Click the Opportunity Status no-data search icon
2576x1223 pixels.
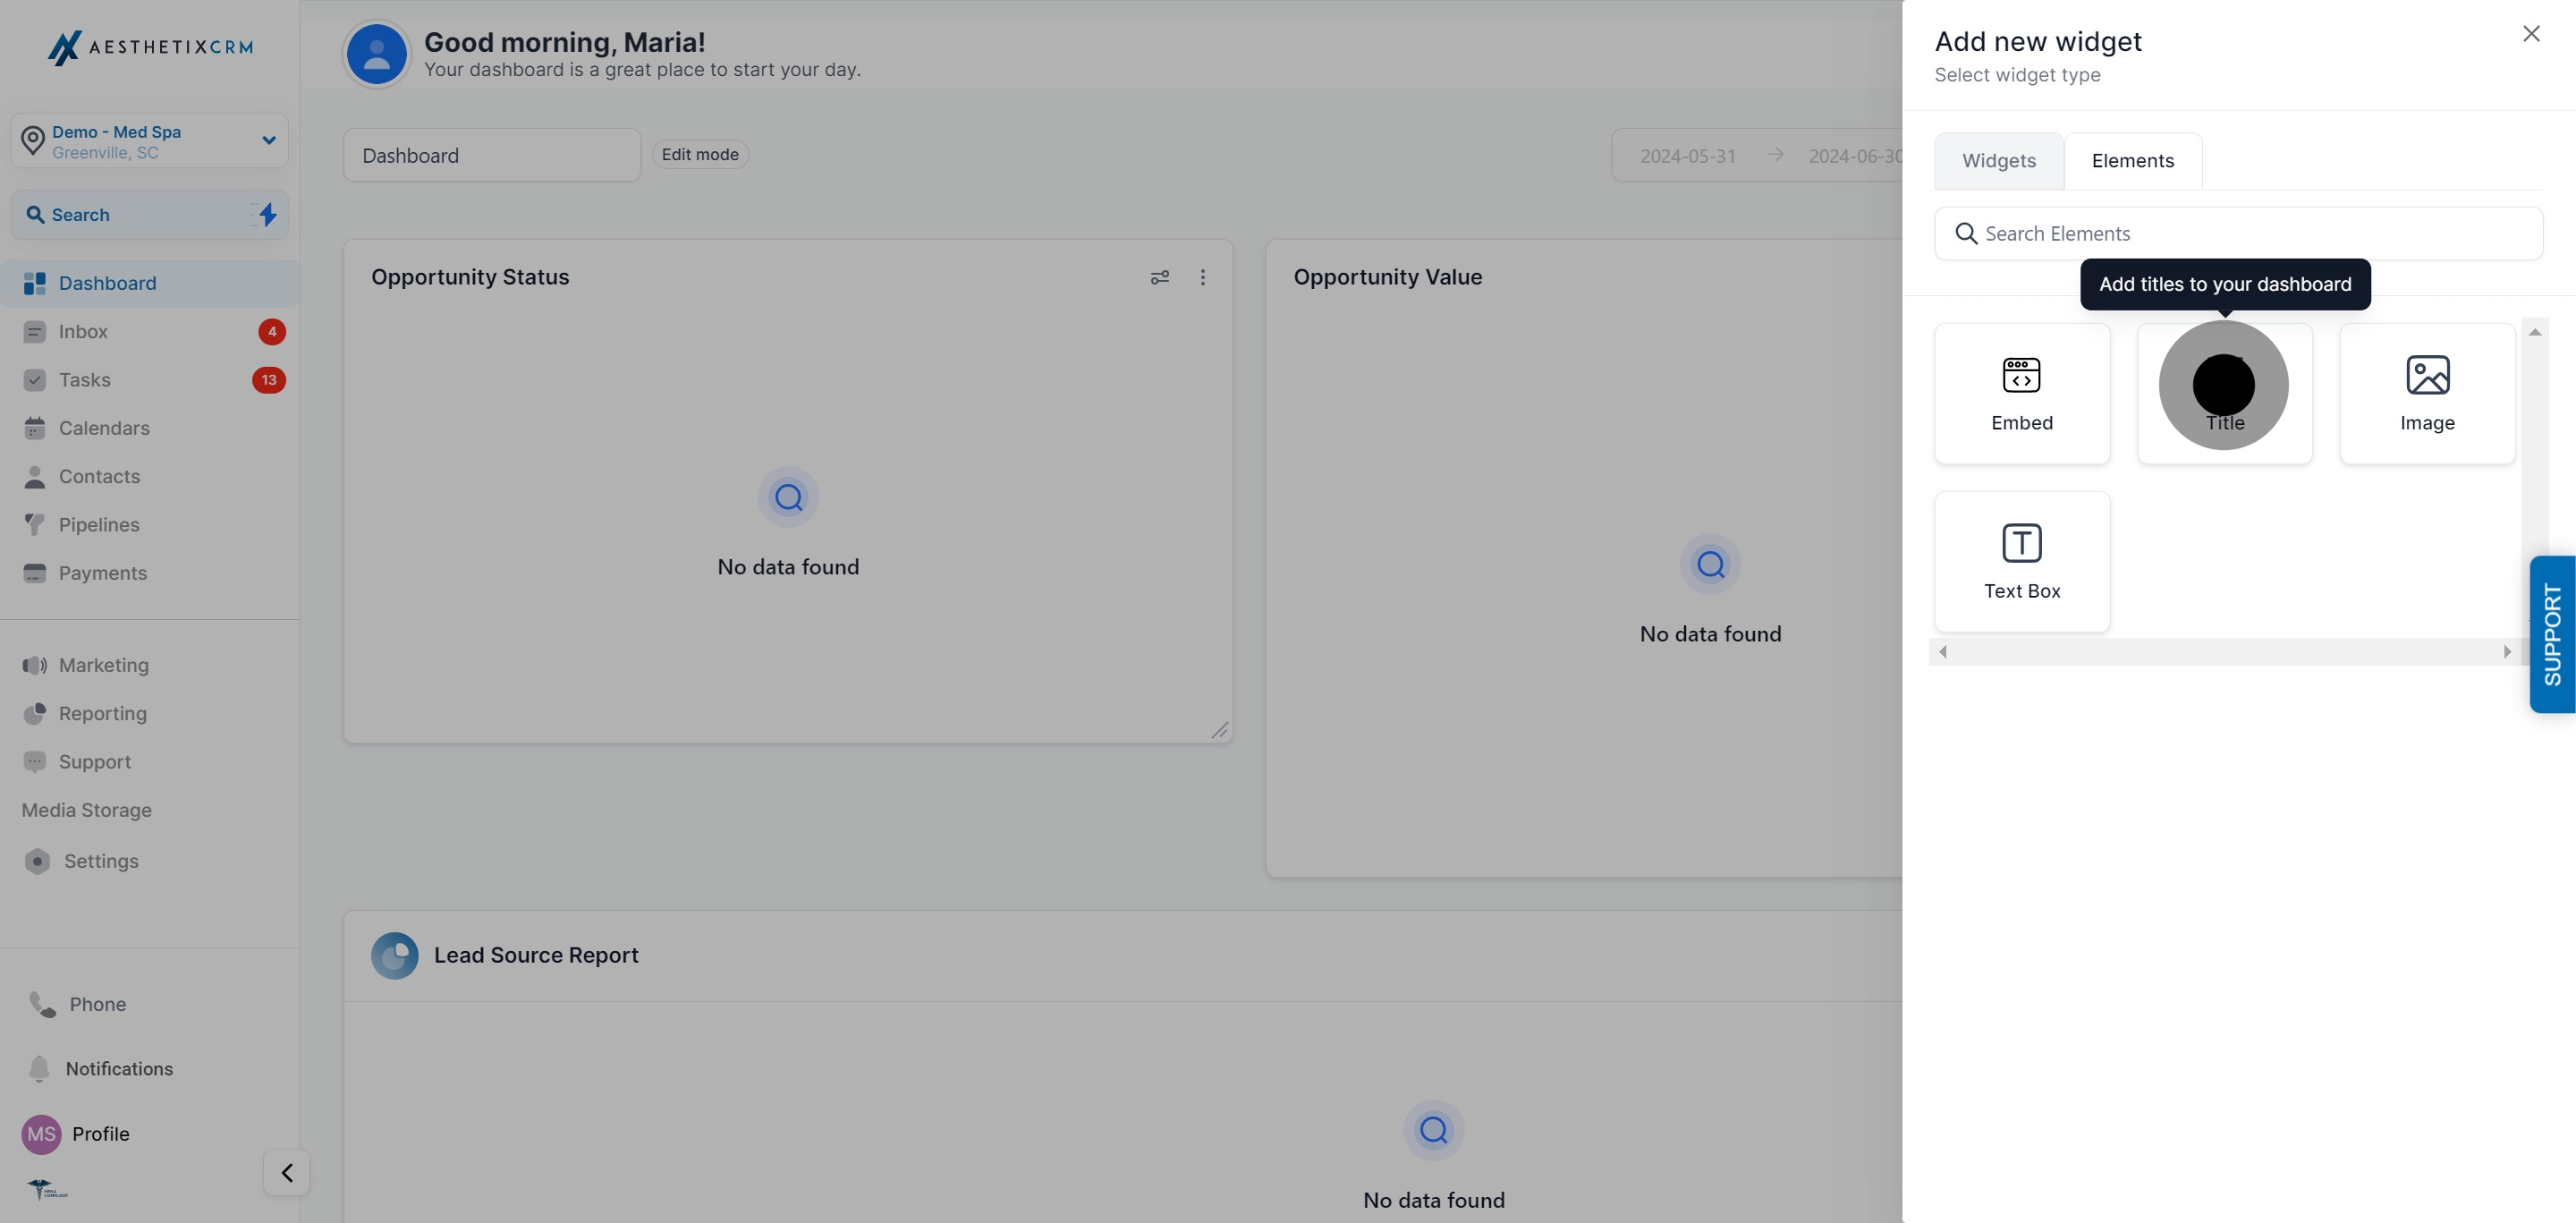pyautogui.click(x=788, y=497)
